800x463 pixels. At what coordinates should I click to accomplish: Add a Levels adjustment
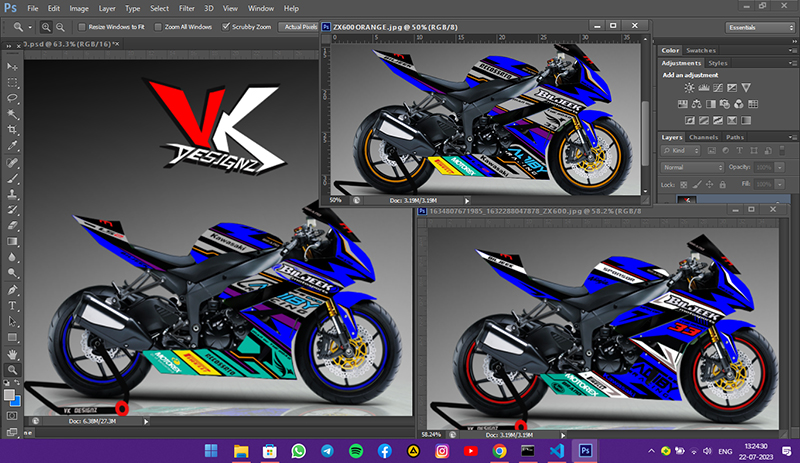click(704, 88)
